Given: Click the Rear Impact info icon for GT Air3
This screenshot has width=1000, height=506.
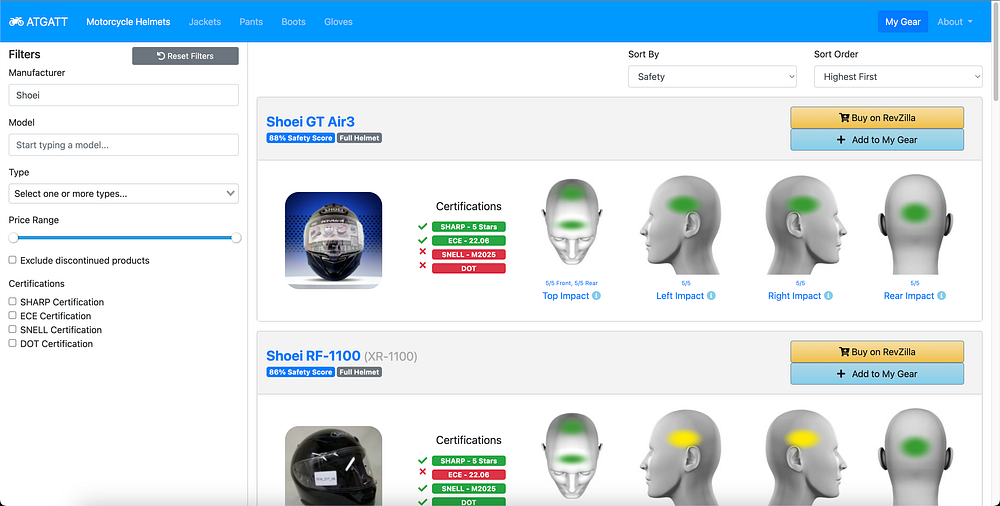Looking at the screenshot, I should (x=941, y=295).
